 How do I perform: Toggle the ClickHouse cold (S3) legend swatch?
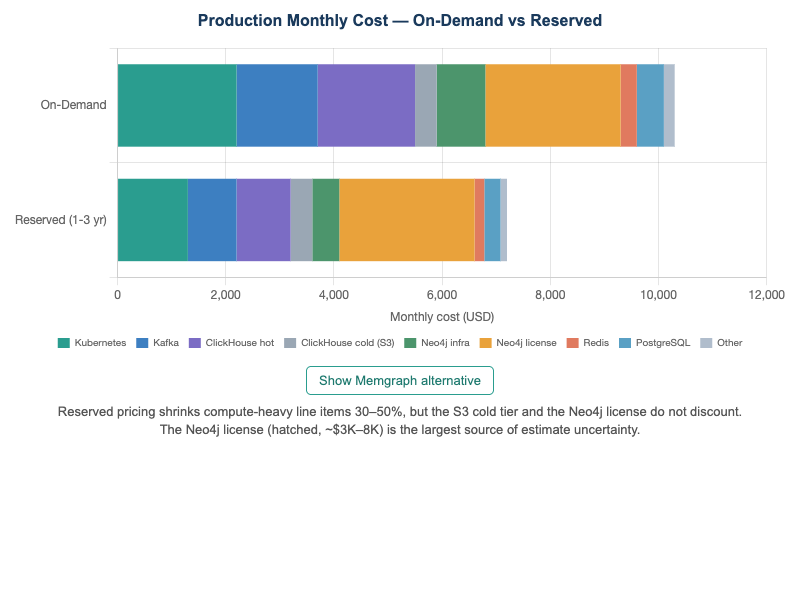click(x=290, y=343)
